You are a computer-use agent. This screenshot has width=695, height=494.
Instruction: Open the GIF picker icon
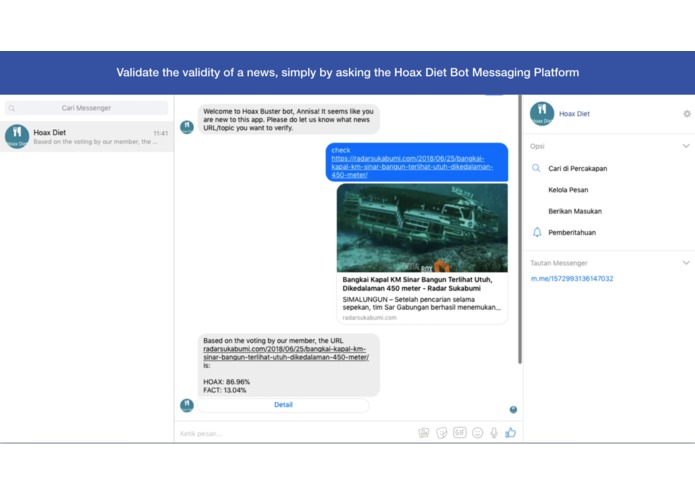tap(460, 432)
